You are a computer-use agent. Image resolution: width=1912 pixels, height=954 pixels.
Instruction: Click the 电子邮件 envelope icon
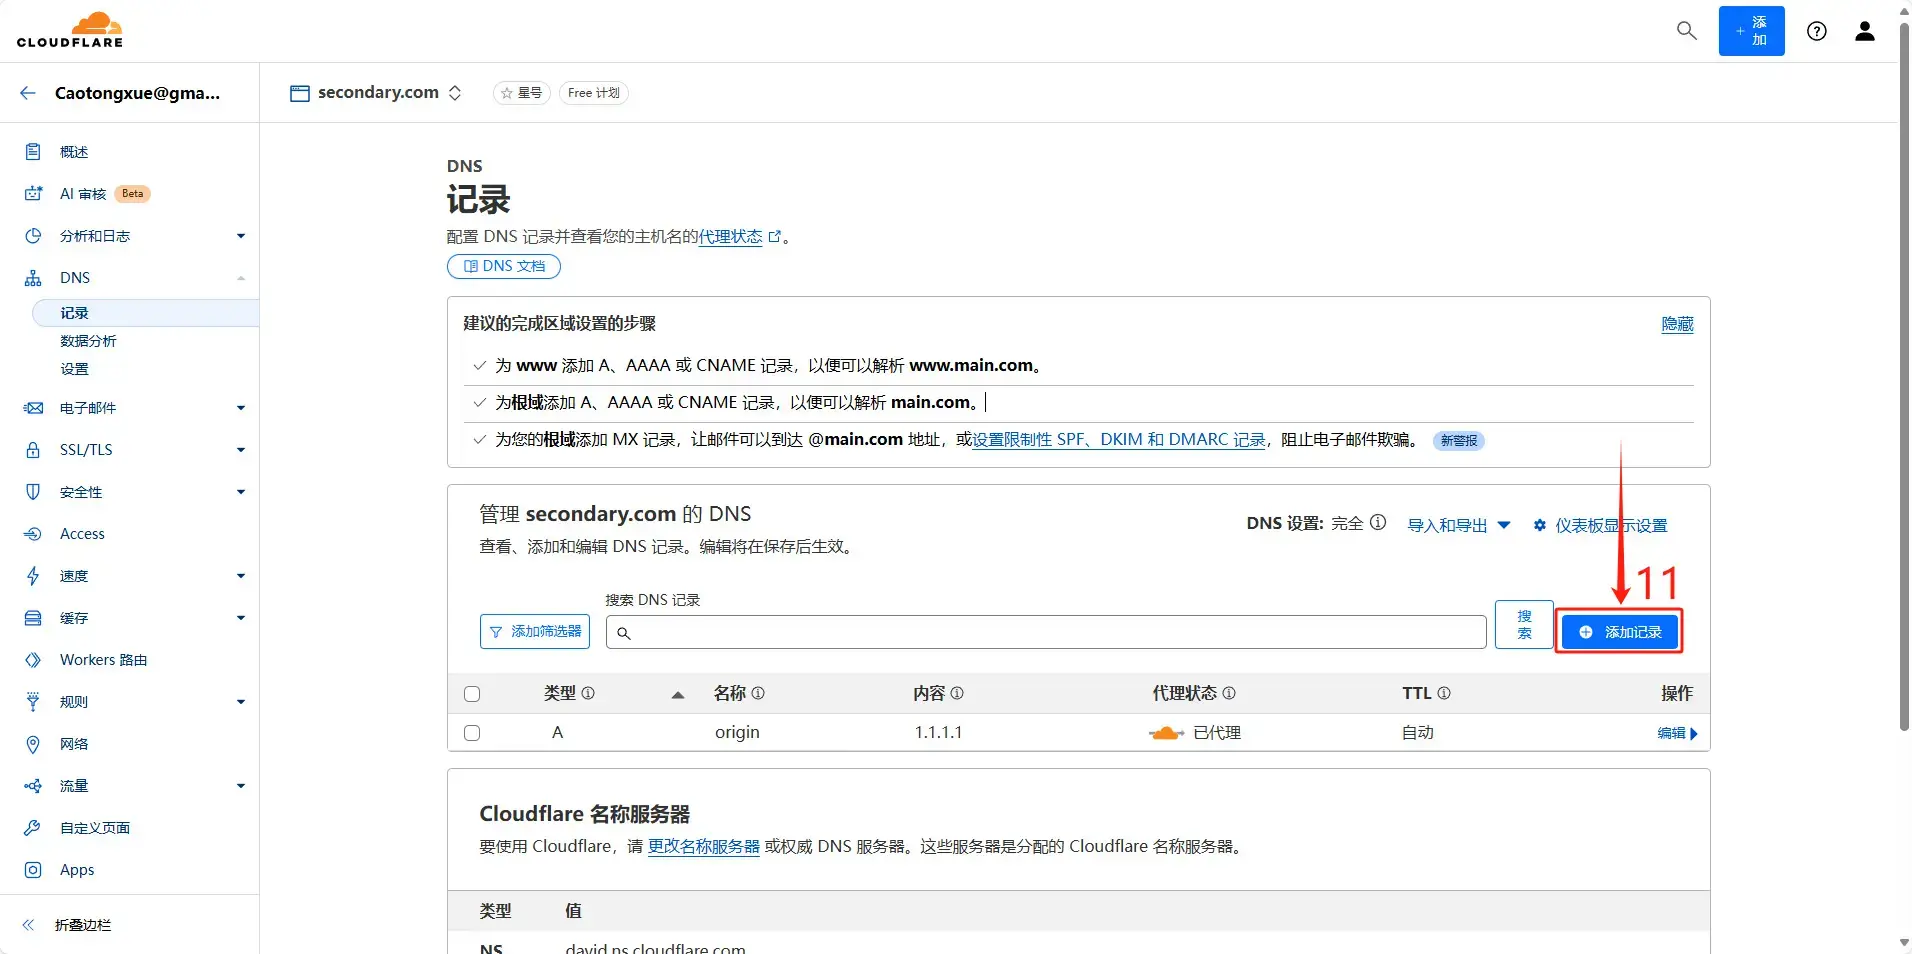pos(33,408)
